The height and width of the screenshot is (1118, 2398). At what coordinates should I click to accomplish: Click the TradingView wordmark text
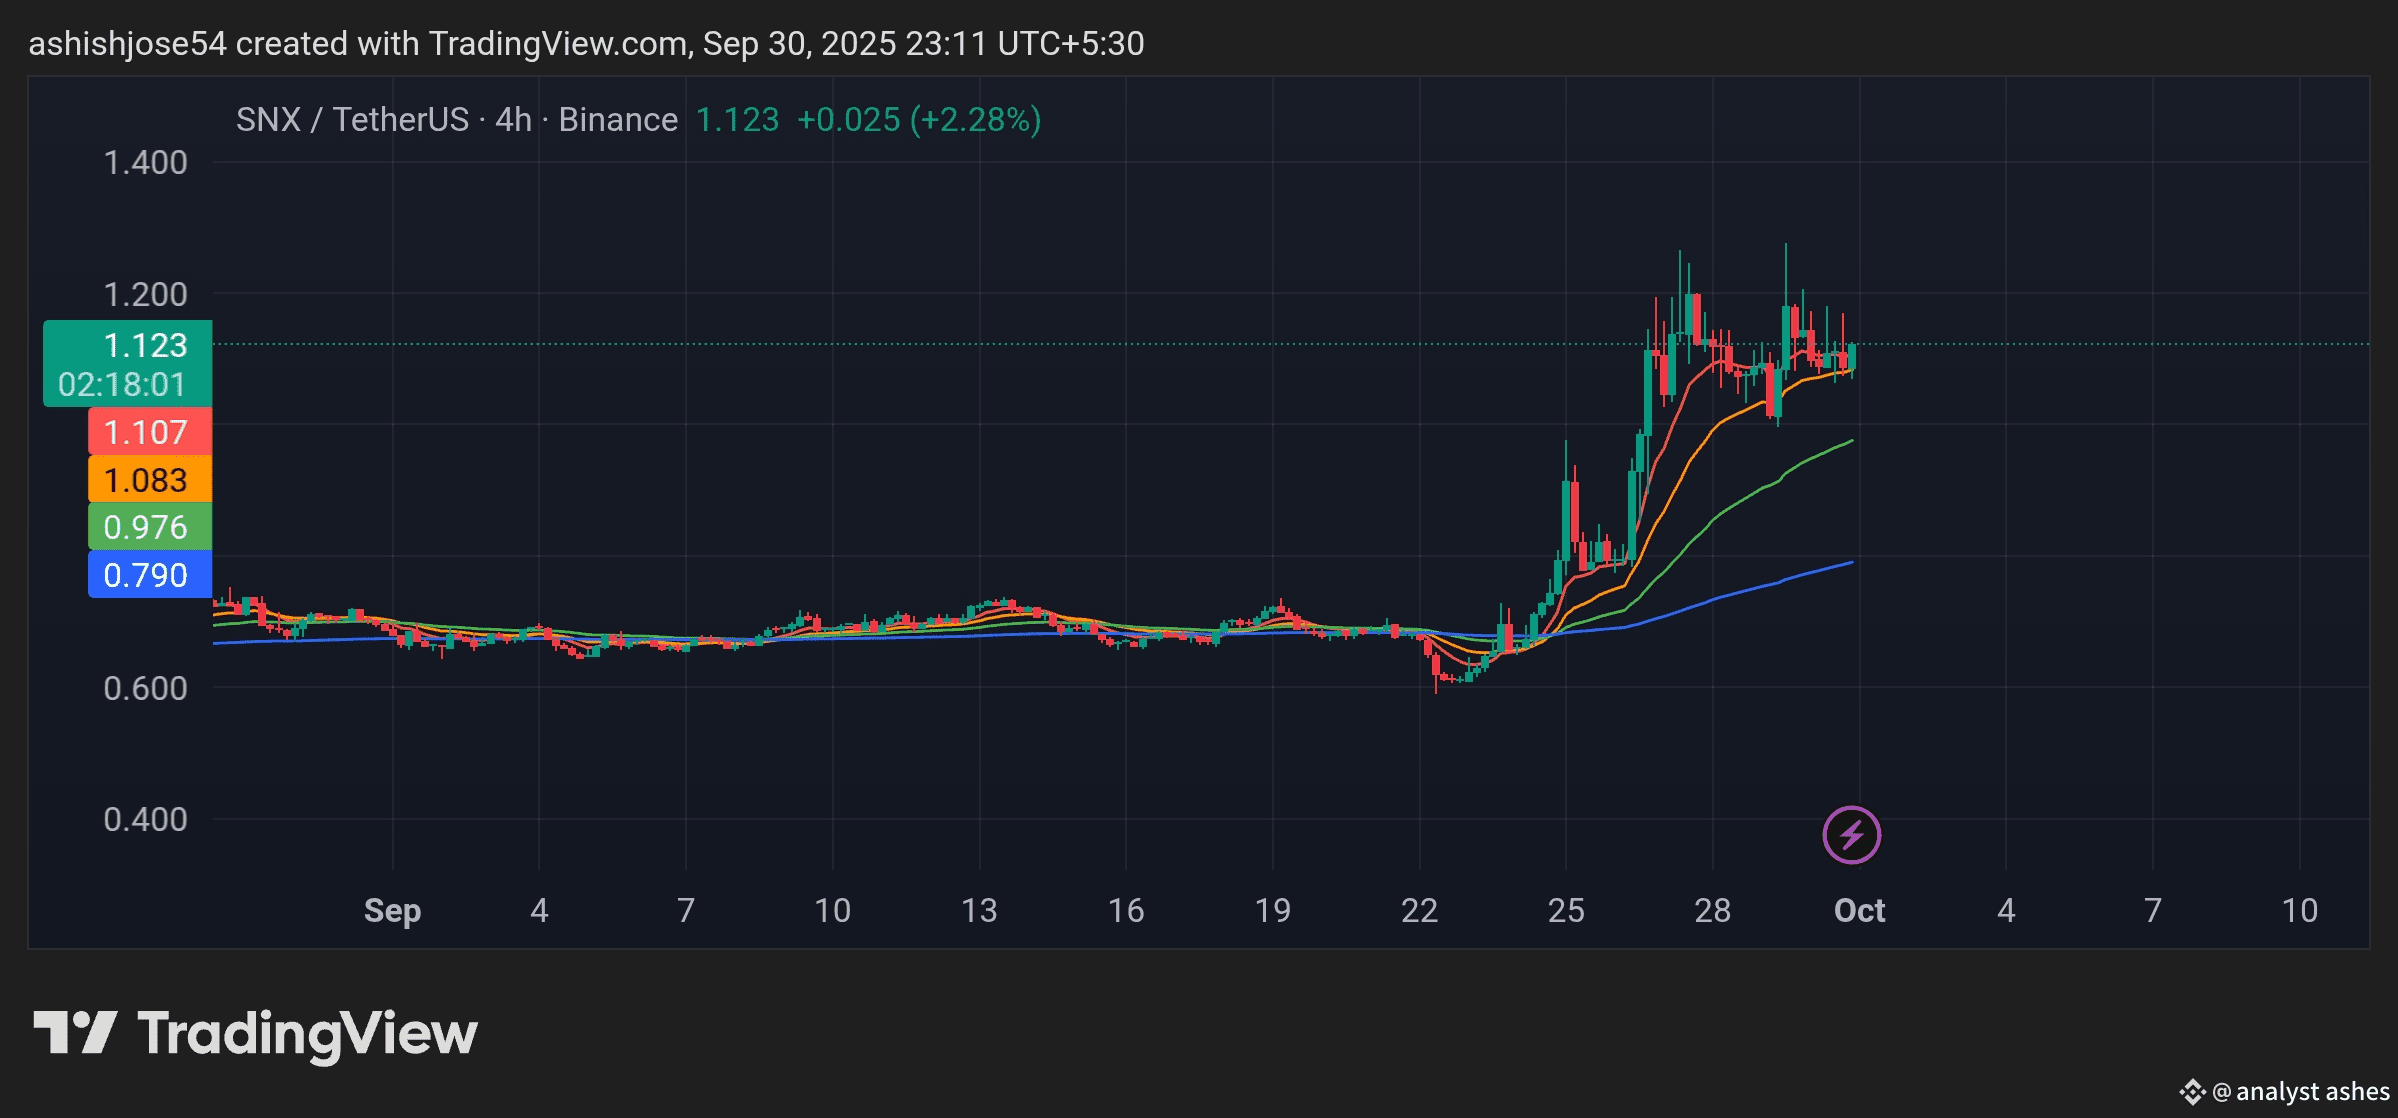click(x=307, y=1034)
